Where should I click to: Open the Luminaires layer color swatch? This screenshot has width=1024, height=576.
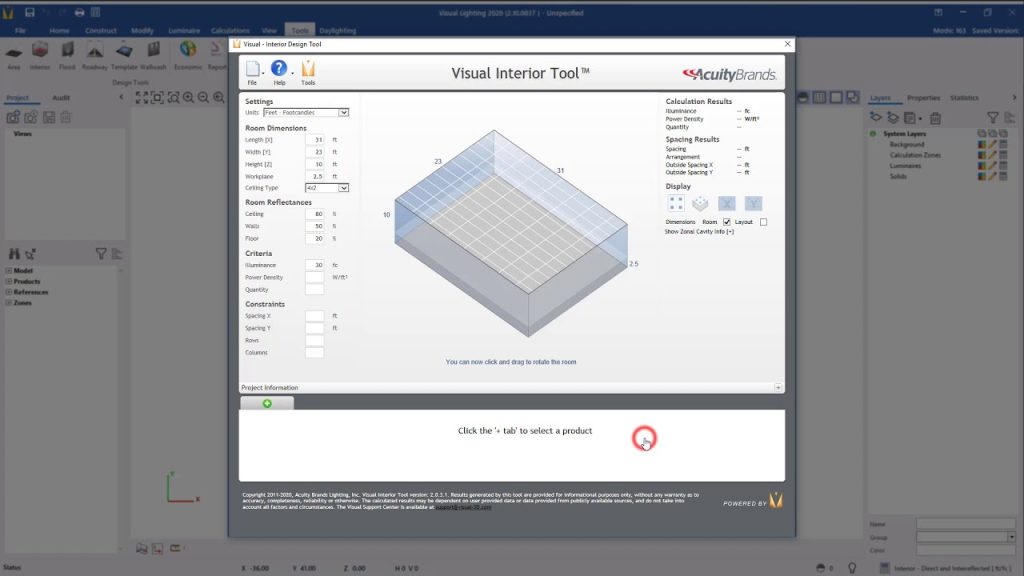(982, 166)
